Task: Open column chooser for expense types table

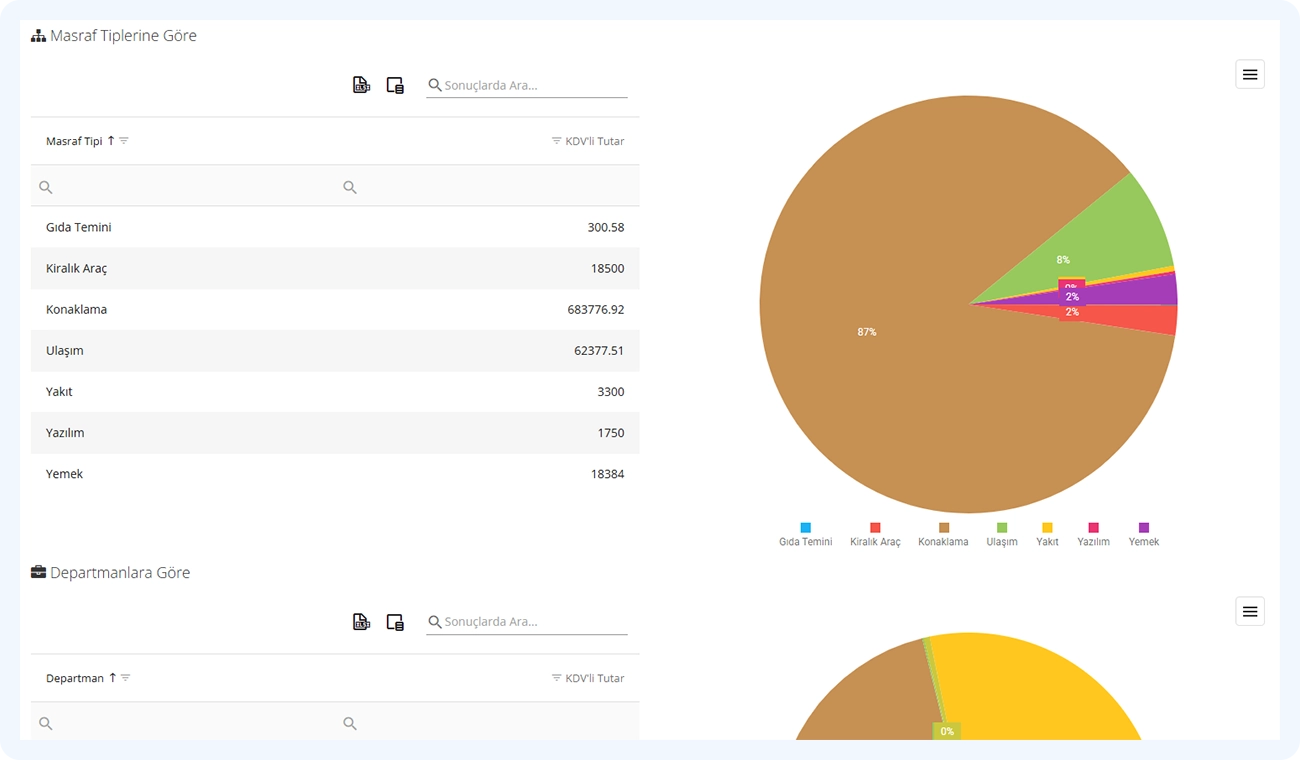Action: 395,85
